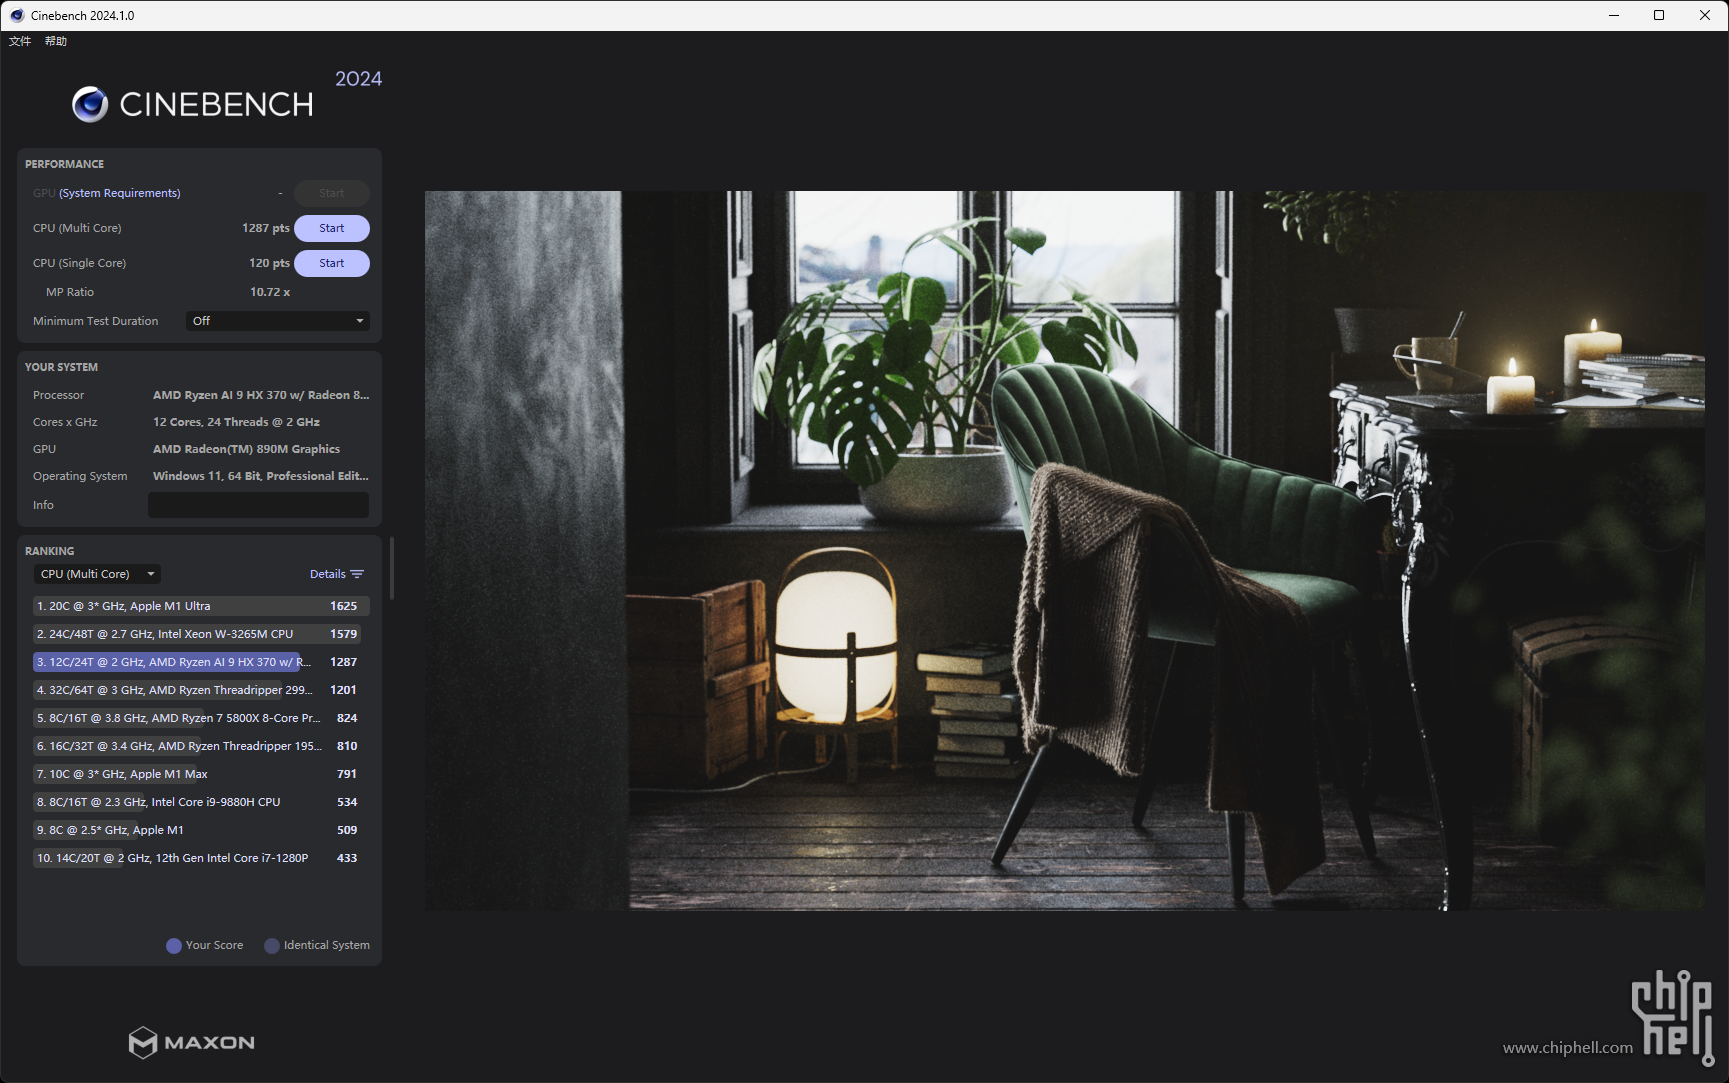Click the Details filter icon
This screenshot has height=1083, width=1729.
(357, 574)
